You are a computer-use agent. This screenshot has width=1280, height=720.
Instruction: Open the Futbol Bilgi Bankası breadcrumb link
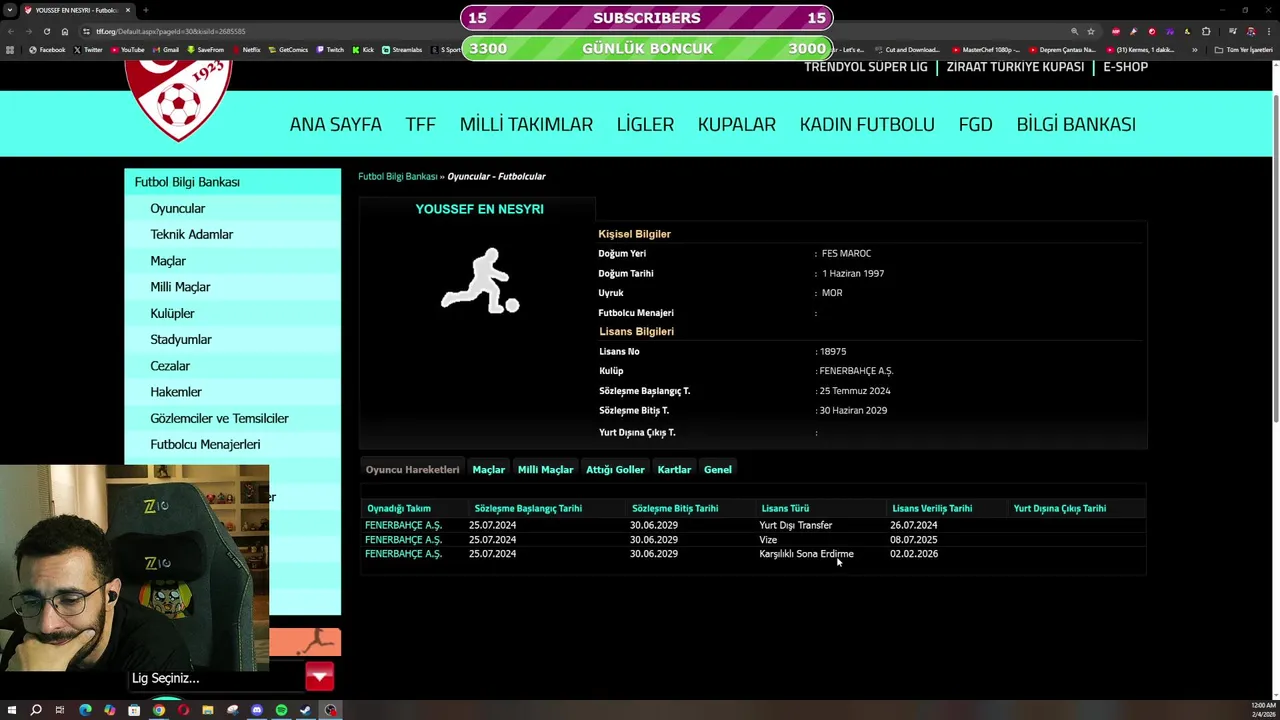pos(397,176)
